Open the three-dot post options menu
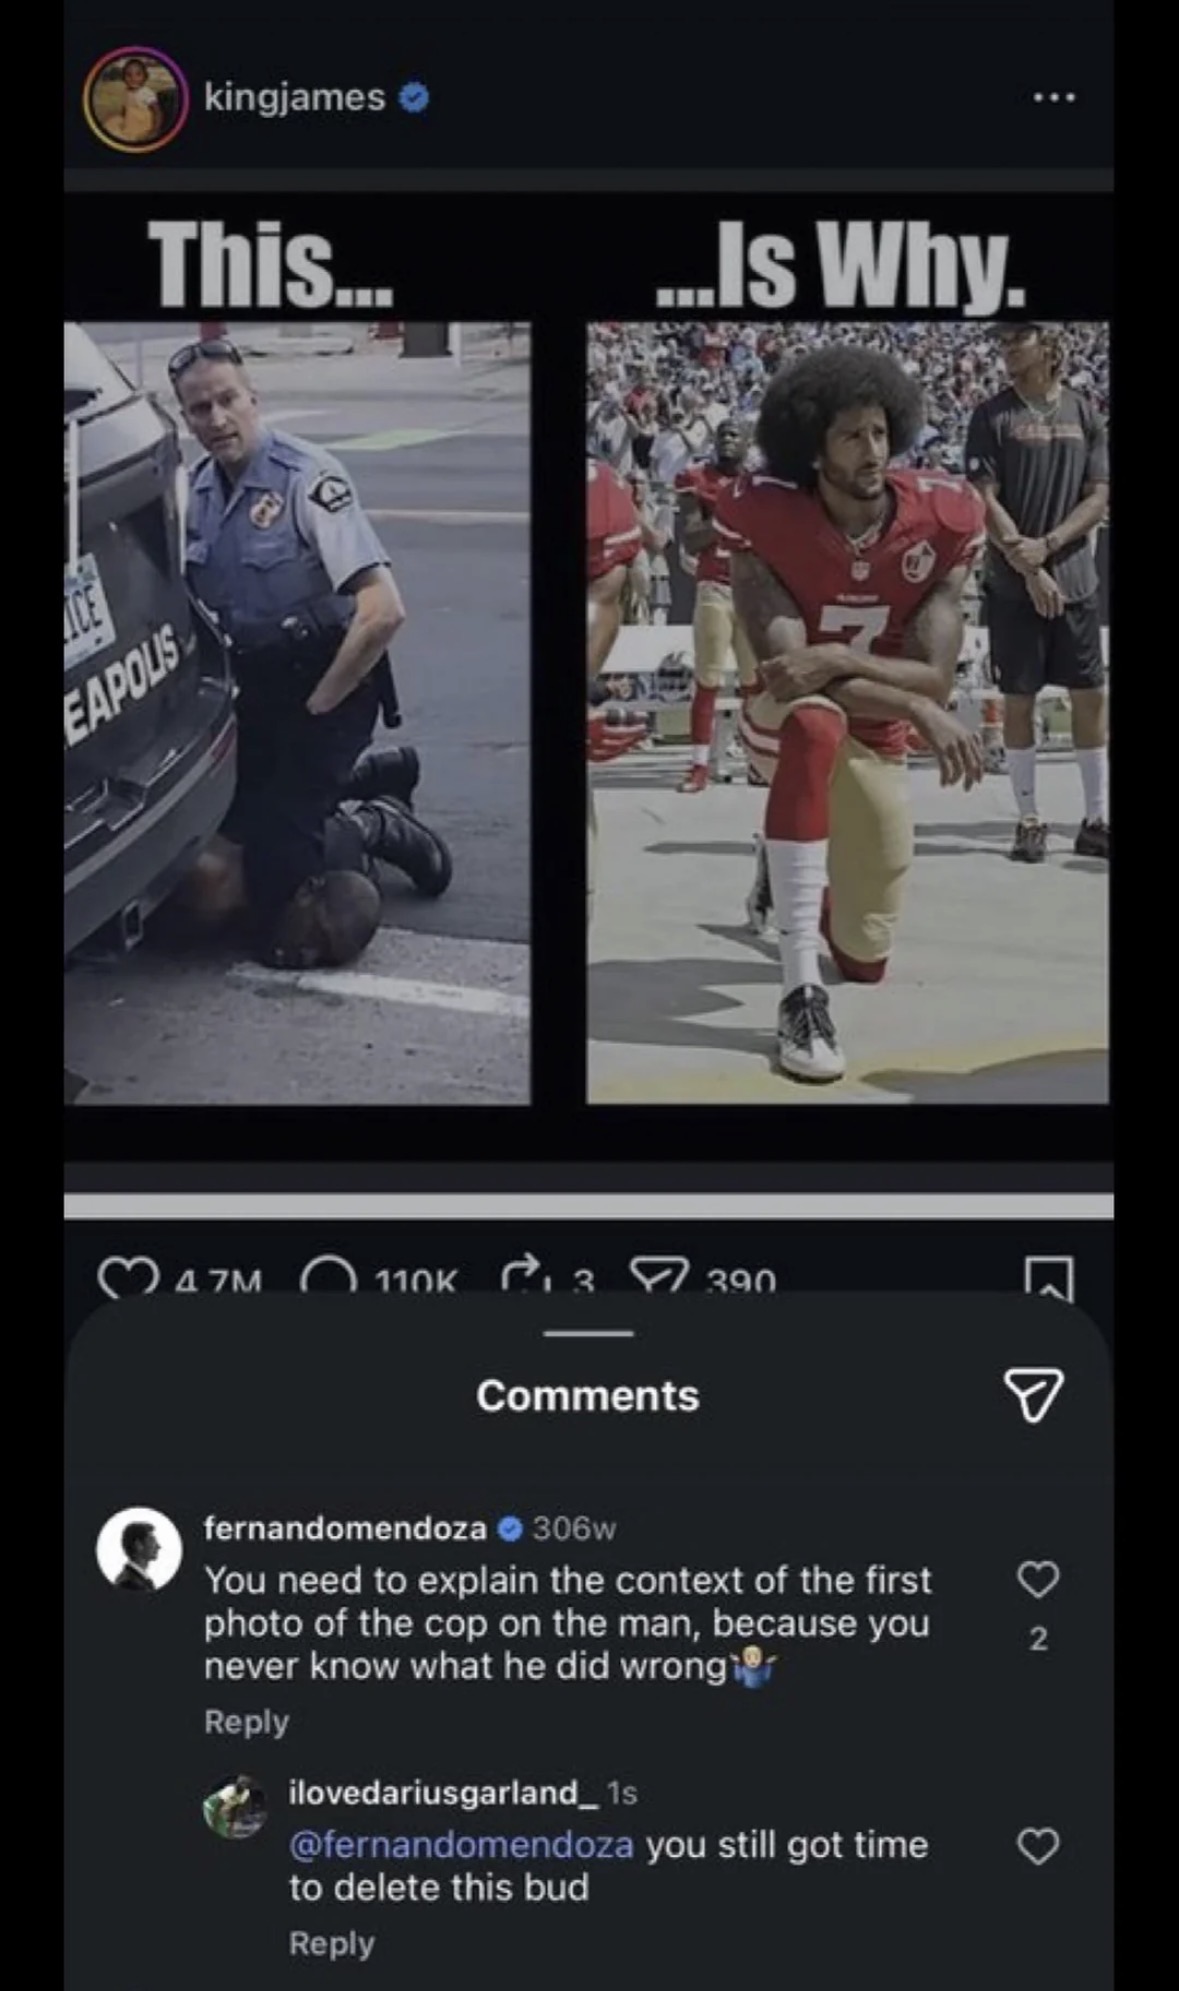This screenshot has width=1179, height=1991. pos(1055,98)
